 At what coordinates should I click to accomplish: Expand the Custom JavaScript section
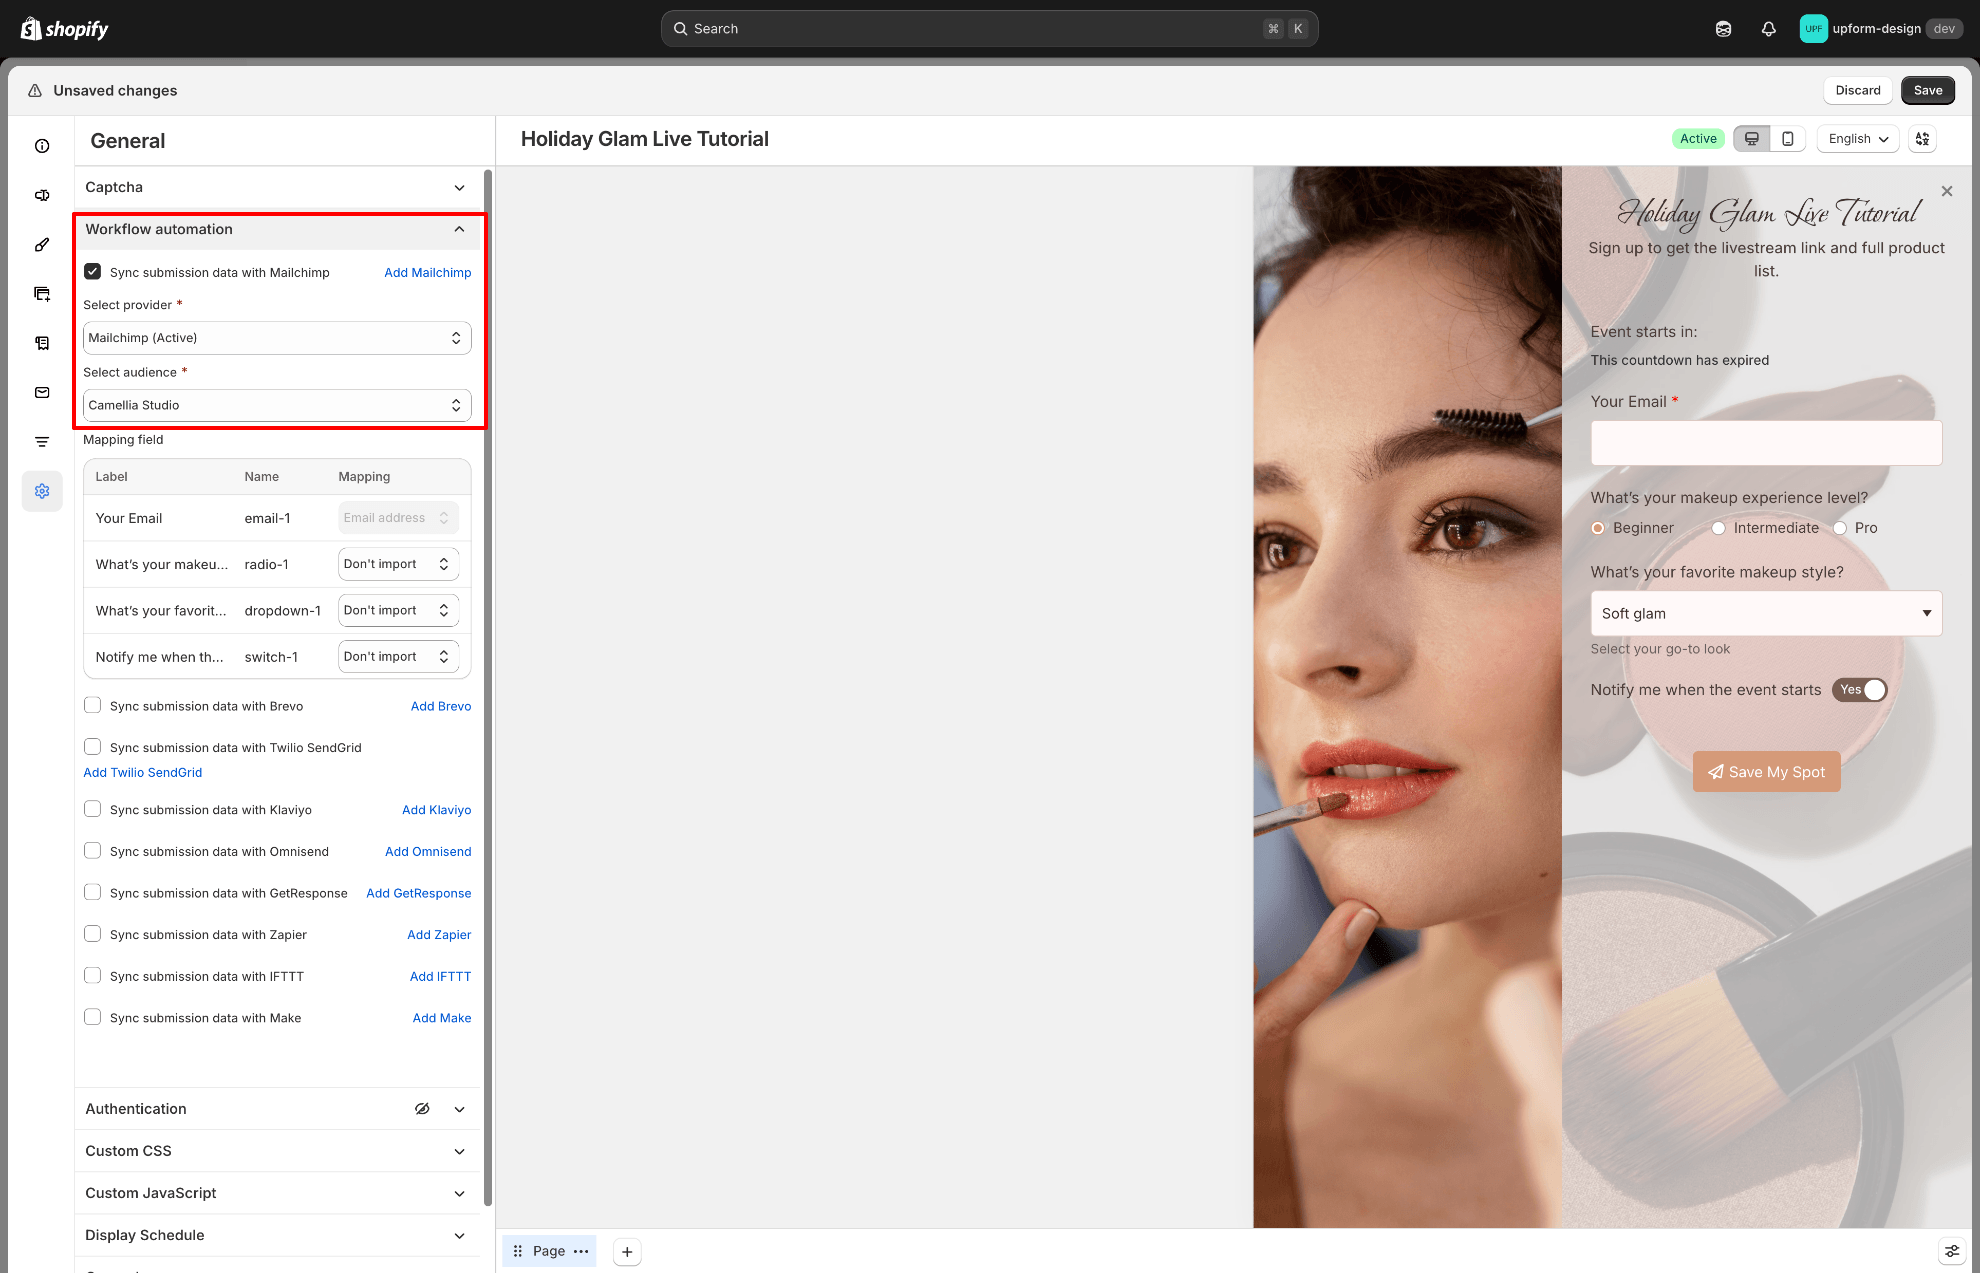[x=278, y=1193]
